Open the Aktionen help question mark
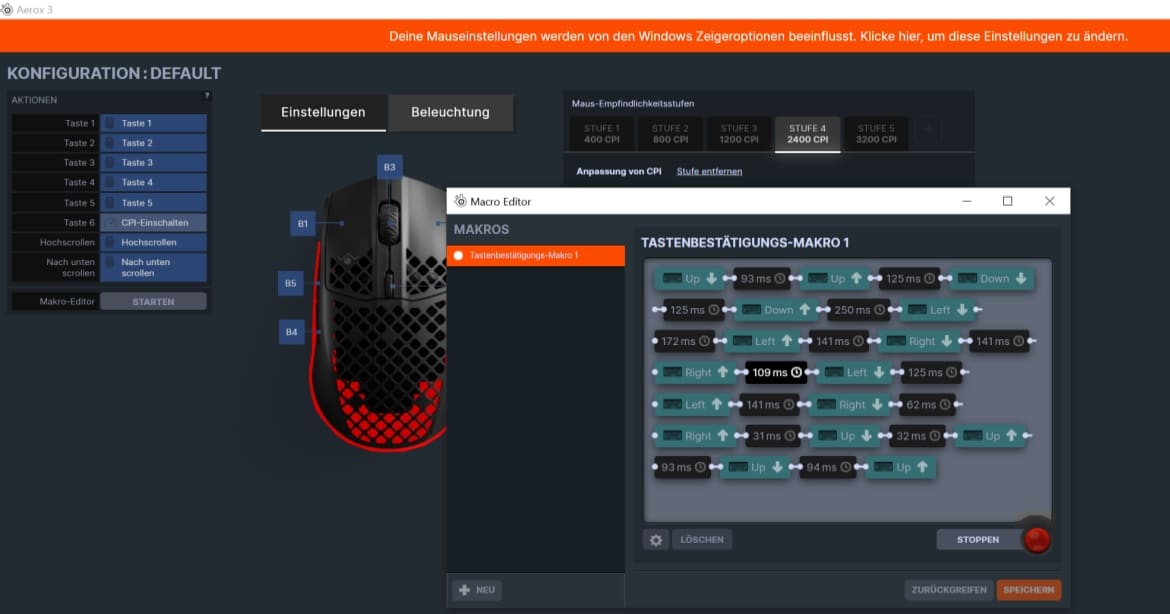Viewport: 1170px width, 614px height. pyautogui.click(x=206, y=96)
